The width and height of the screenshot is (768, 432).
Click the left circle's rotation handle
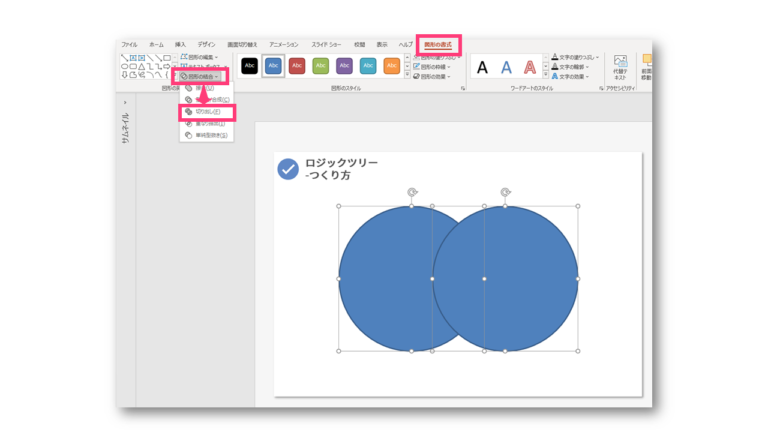(x=412, y=192)
